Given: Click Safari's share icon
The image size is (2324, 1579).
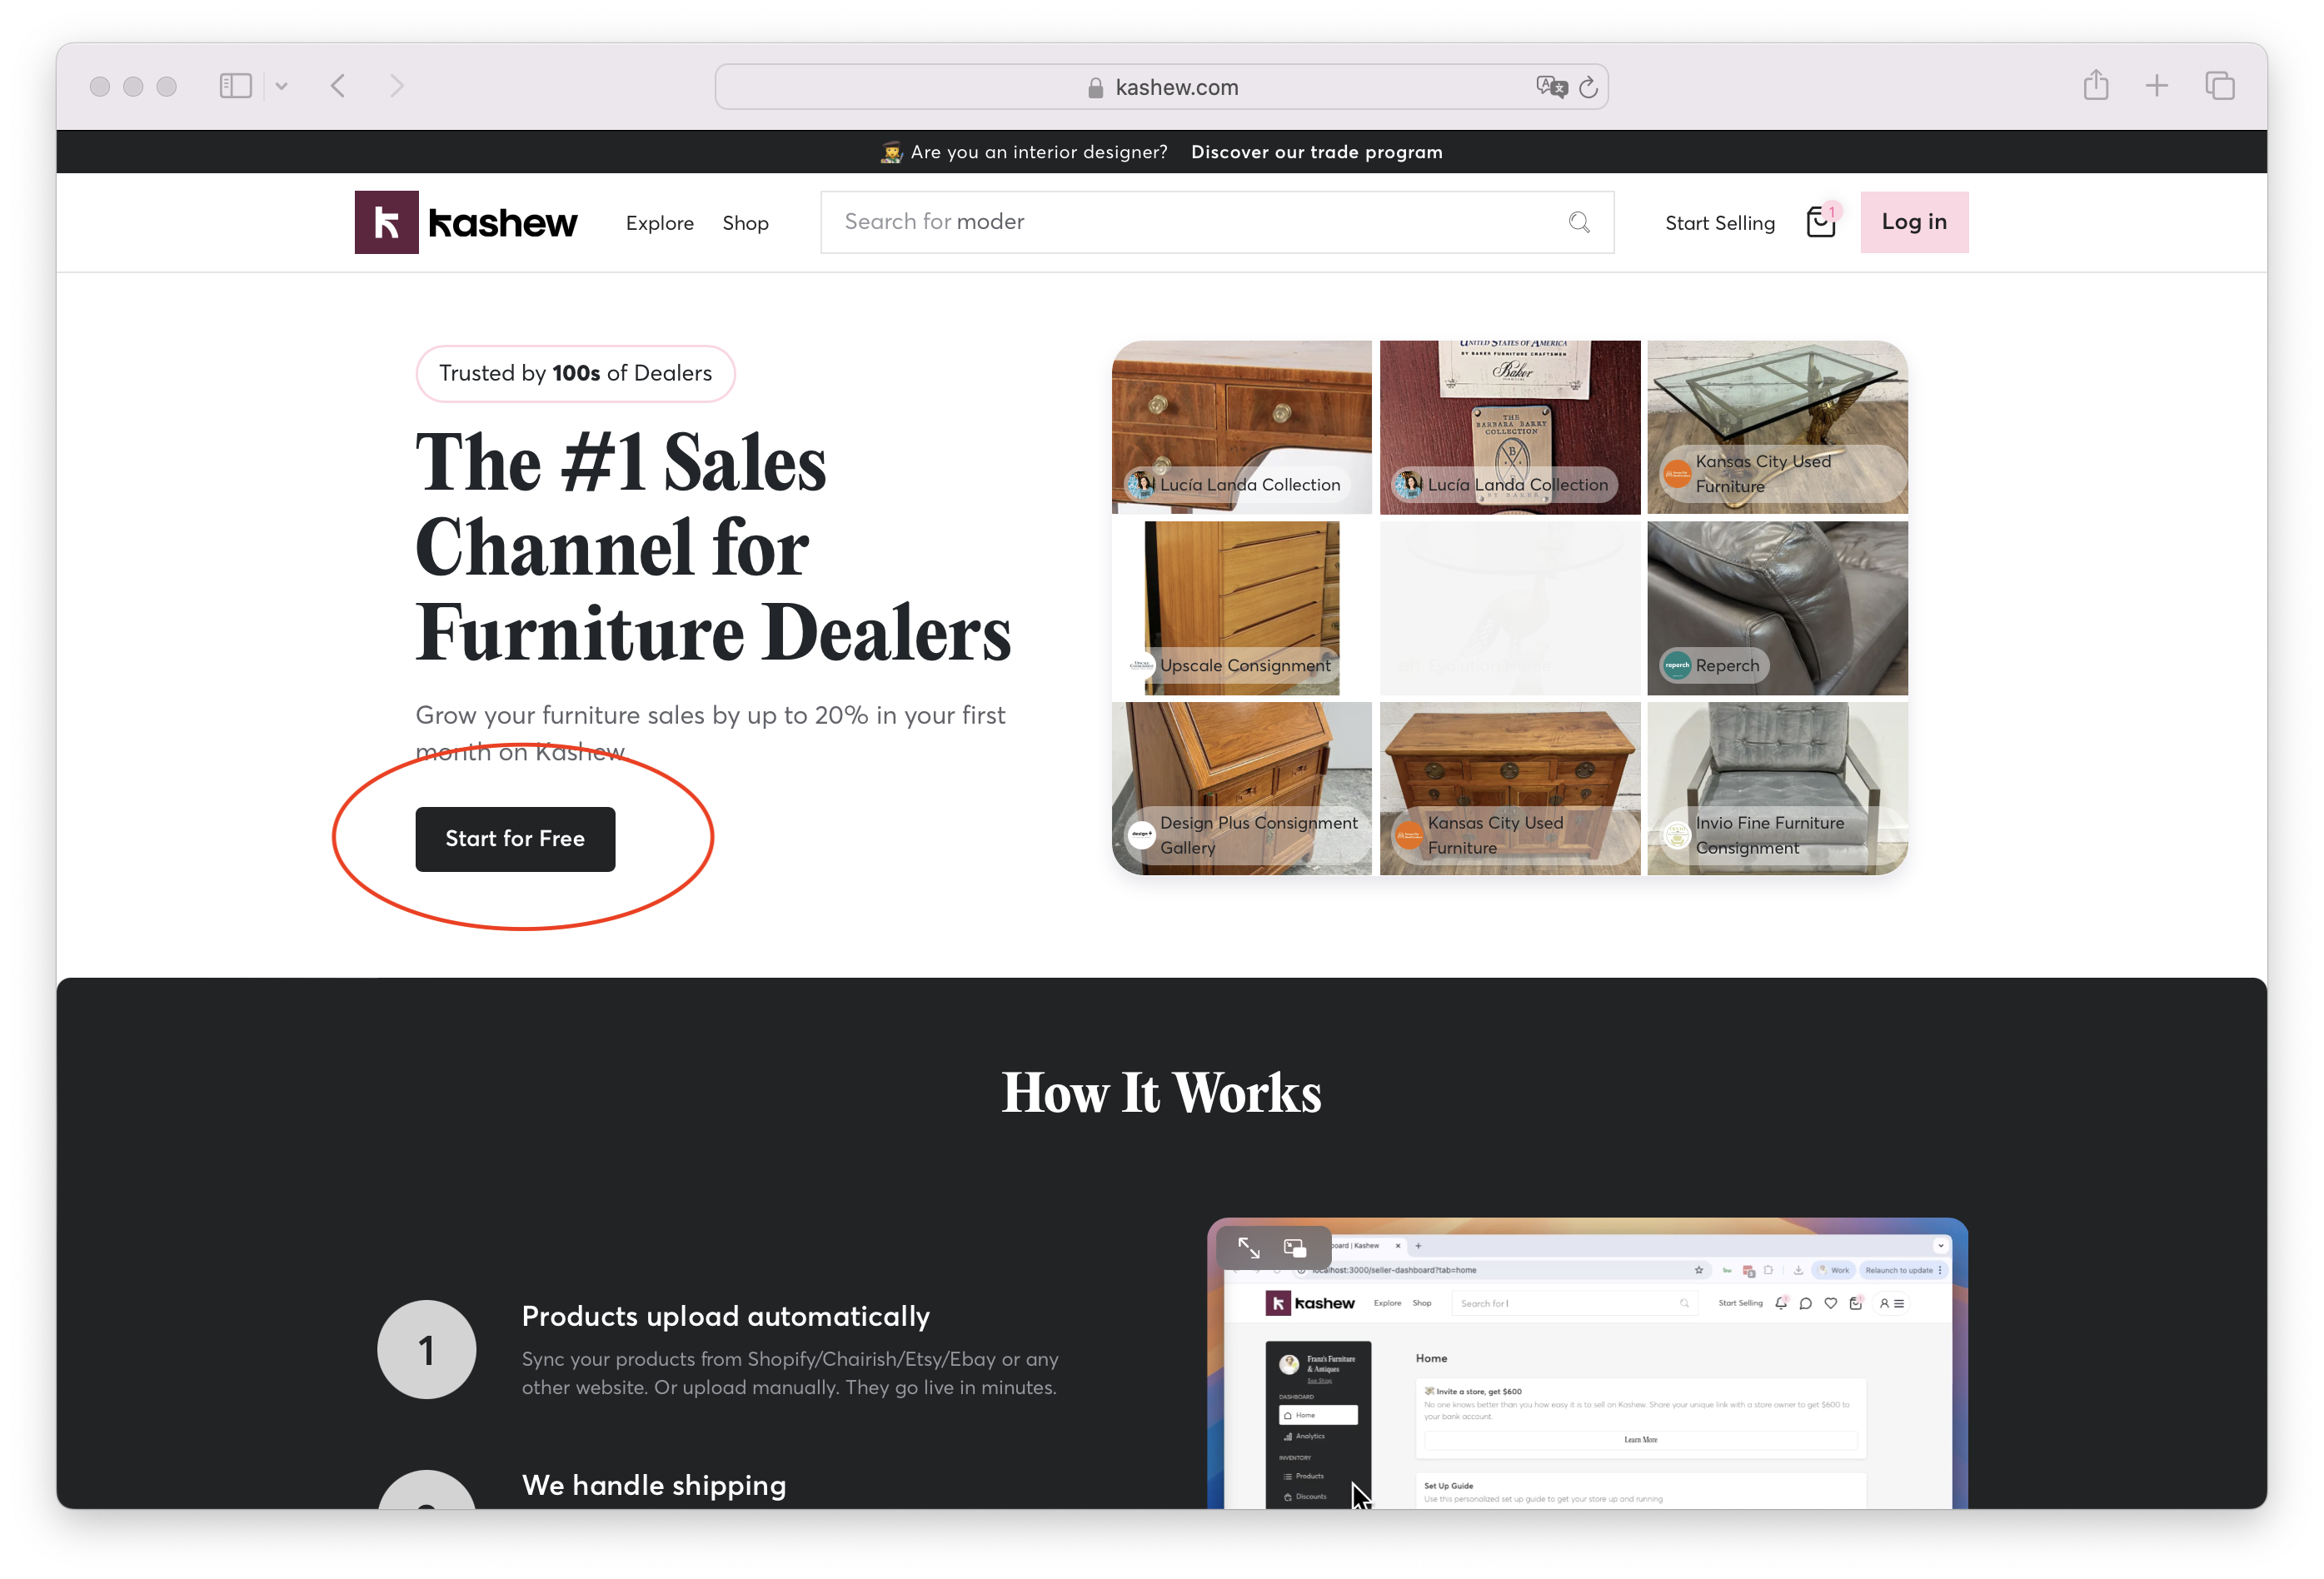Looking at the screenshot, I should click(2096, 86).
